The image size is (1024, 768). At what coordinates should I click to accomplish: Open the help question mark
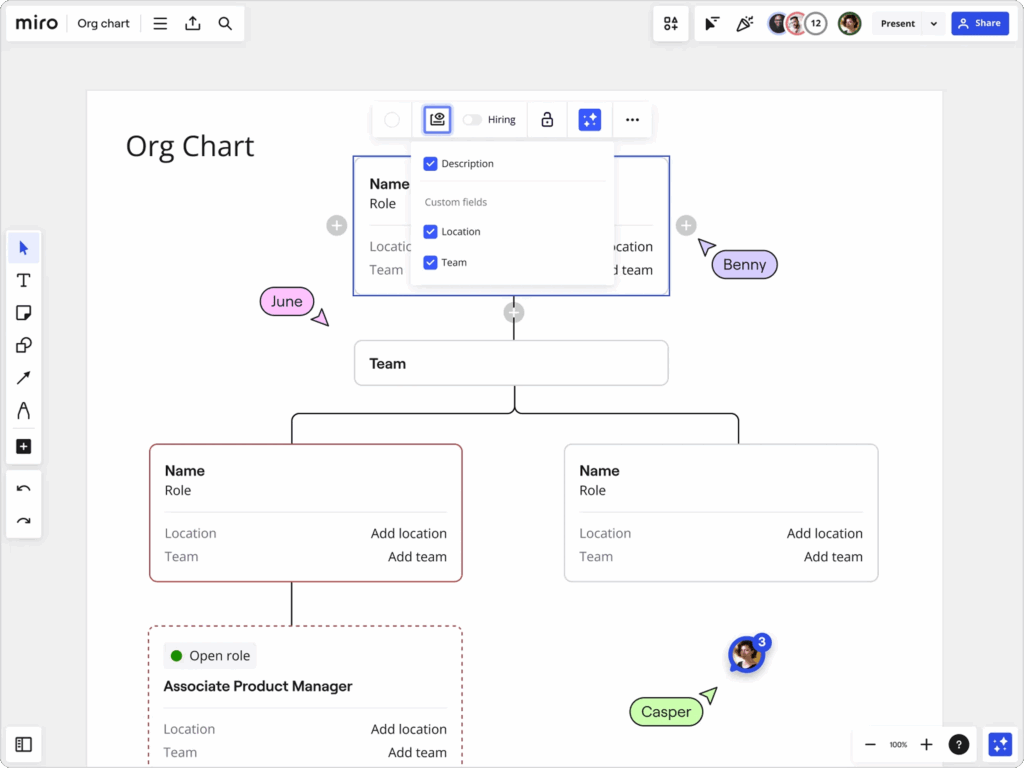pos(959,744)
